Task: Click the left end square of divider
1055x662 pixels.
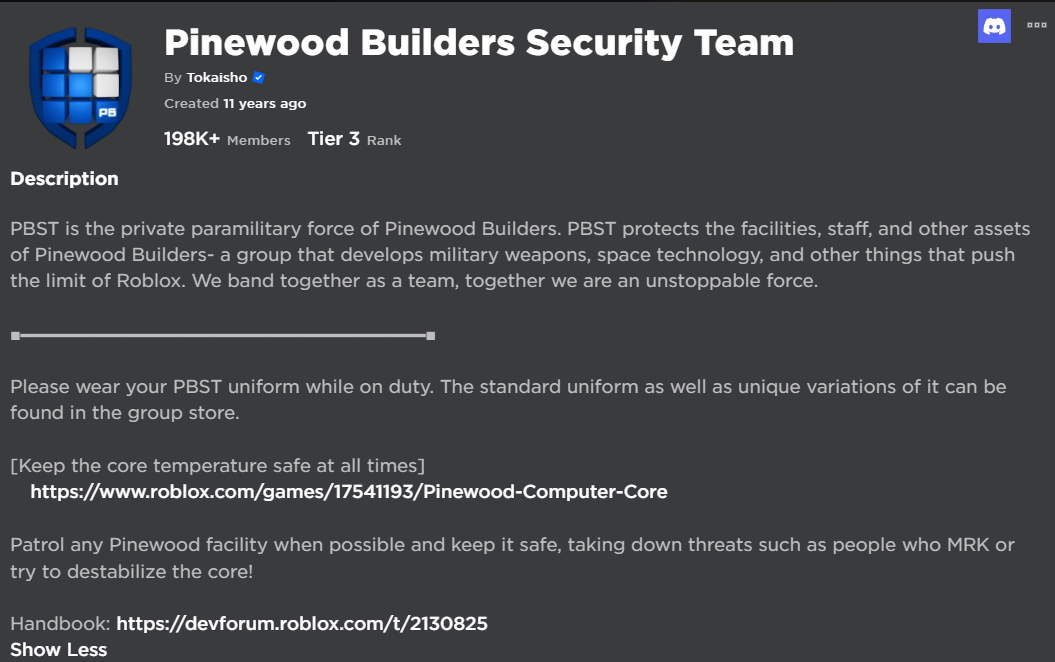Action: coord(15,336)
